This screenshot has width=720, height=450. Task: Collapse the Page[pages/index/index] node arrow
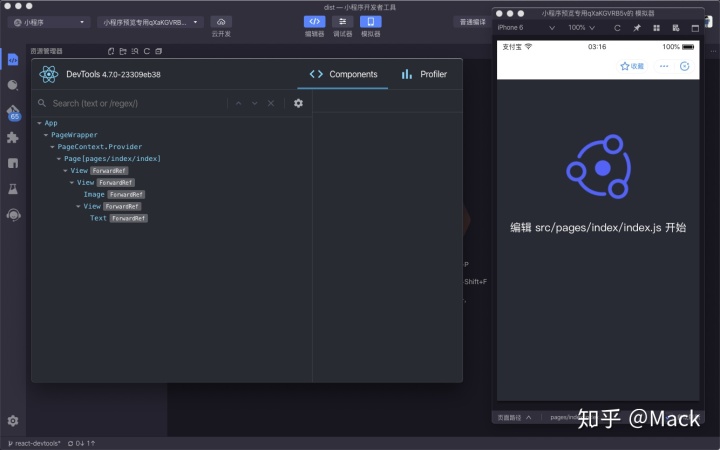(59, 159)
